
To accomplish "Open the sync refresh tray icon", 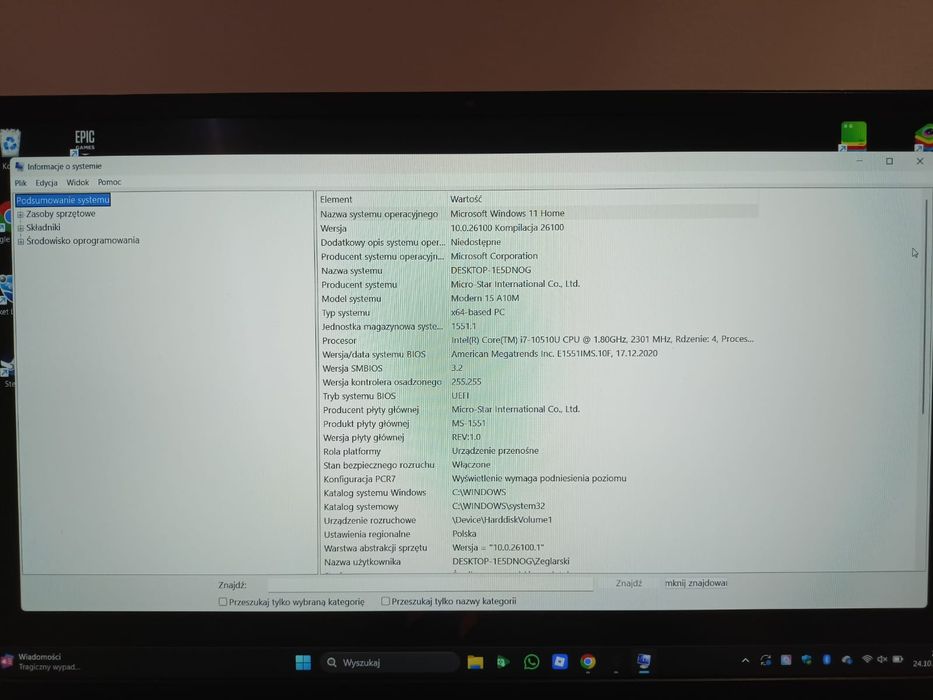I will tap(766, 660).
